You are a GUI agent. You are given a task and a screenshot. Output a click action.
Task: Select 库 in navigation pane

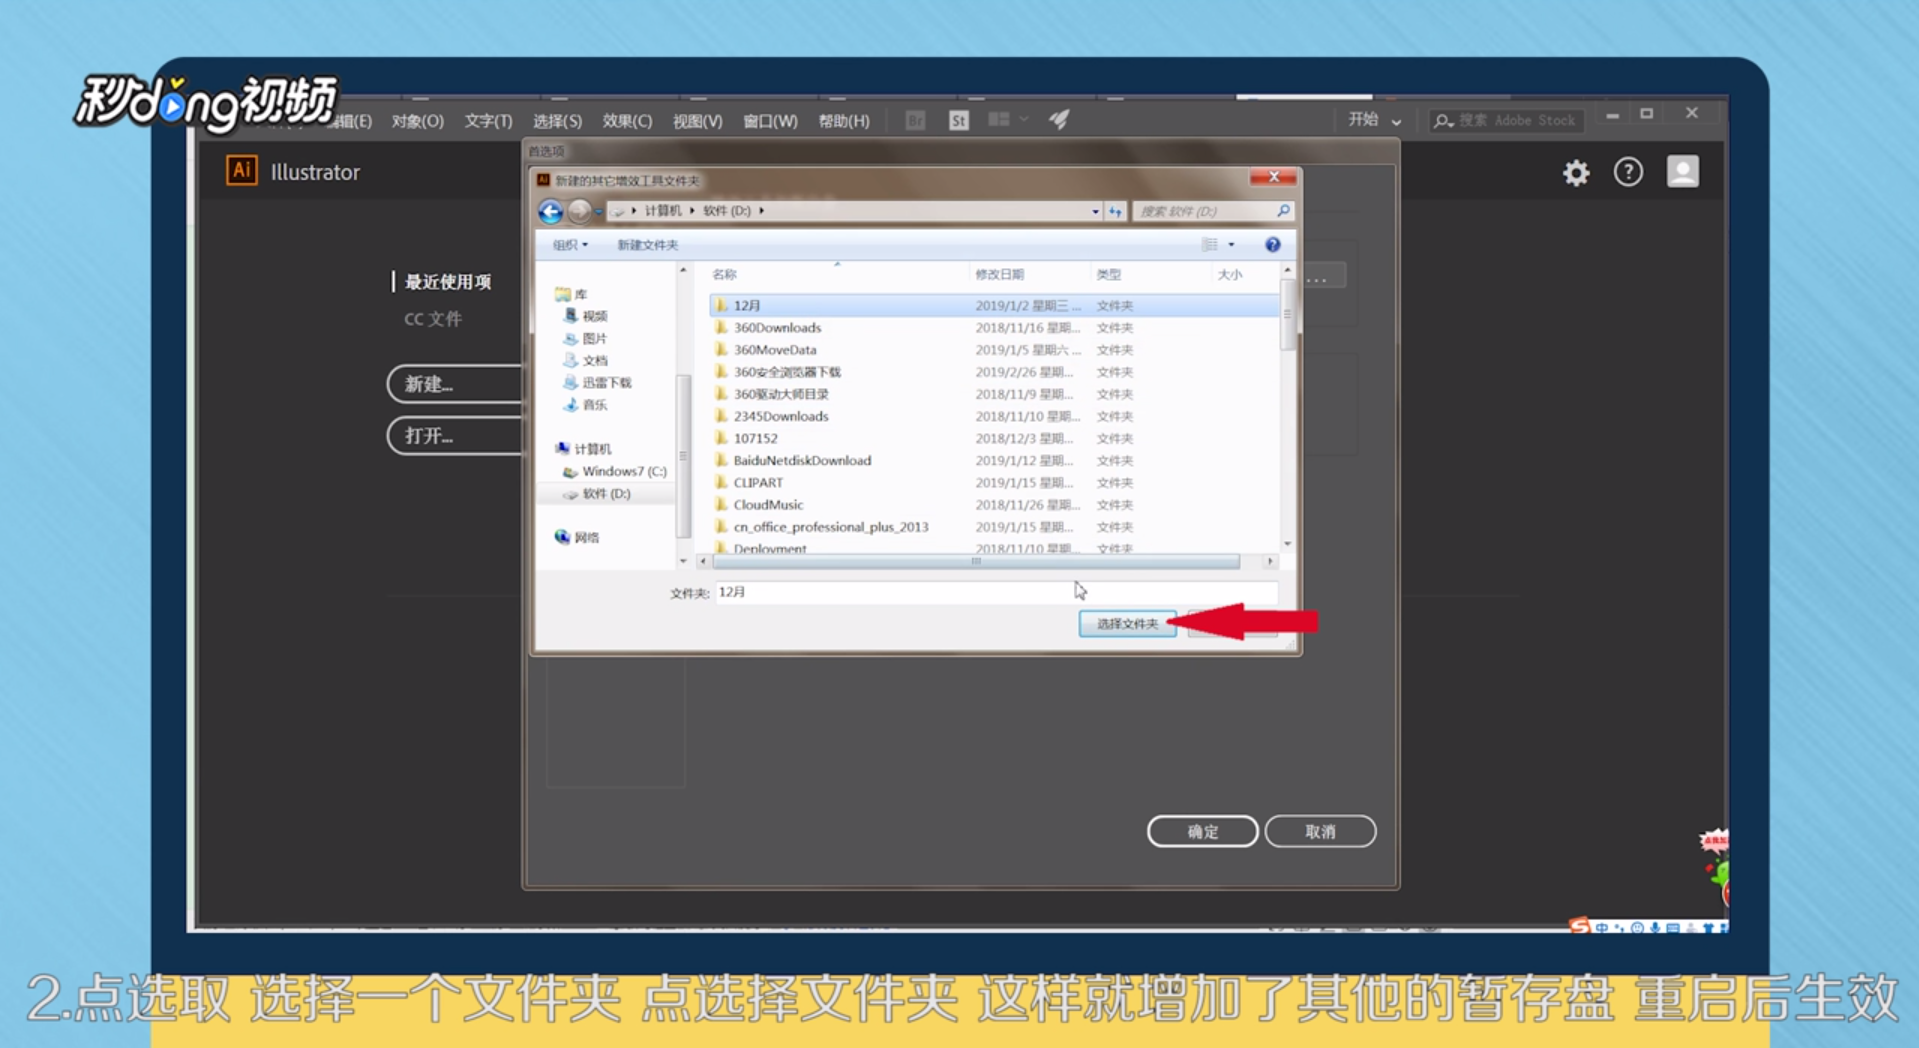(x=572, y=294)
